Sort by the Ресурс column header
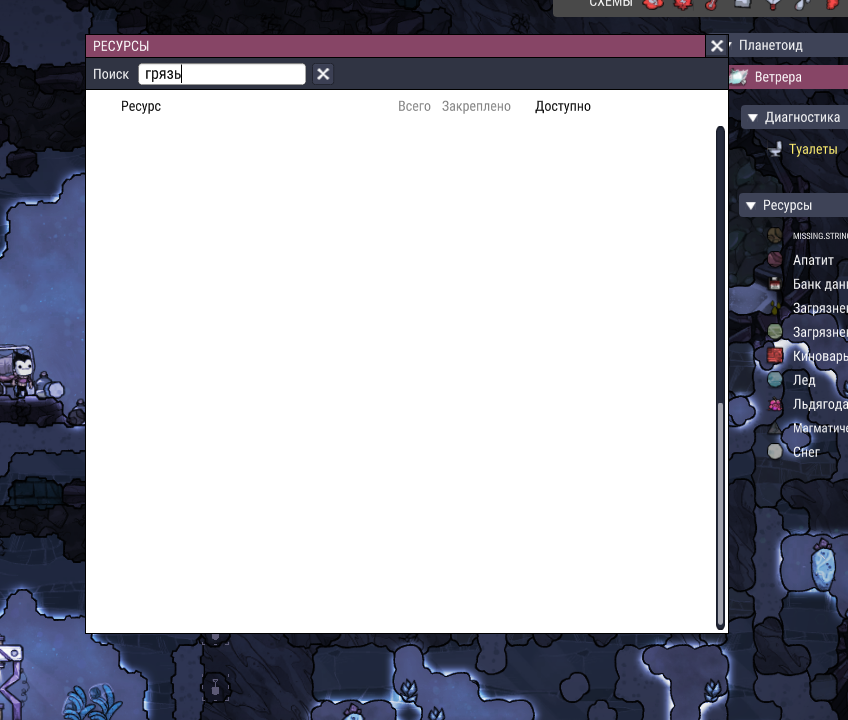The image size is (848, 720). point(141,106)
